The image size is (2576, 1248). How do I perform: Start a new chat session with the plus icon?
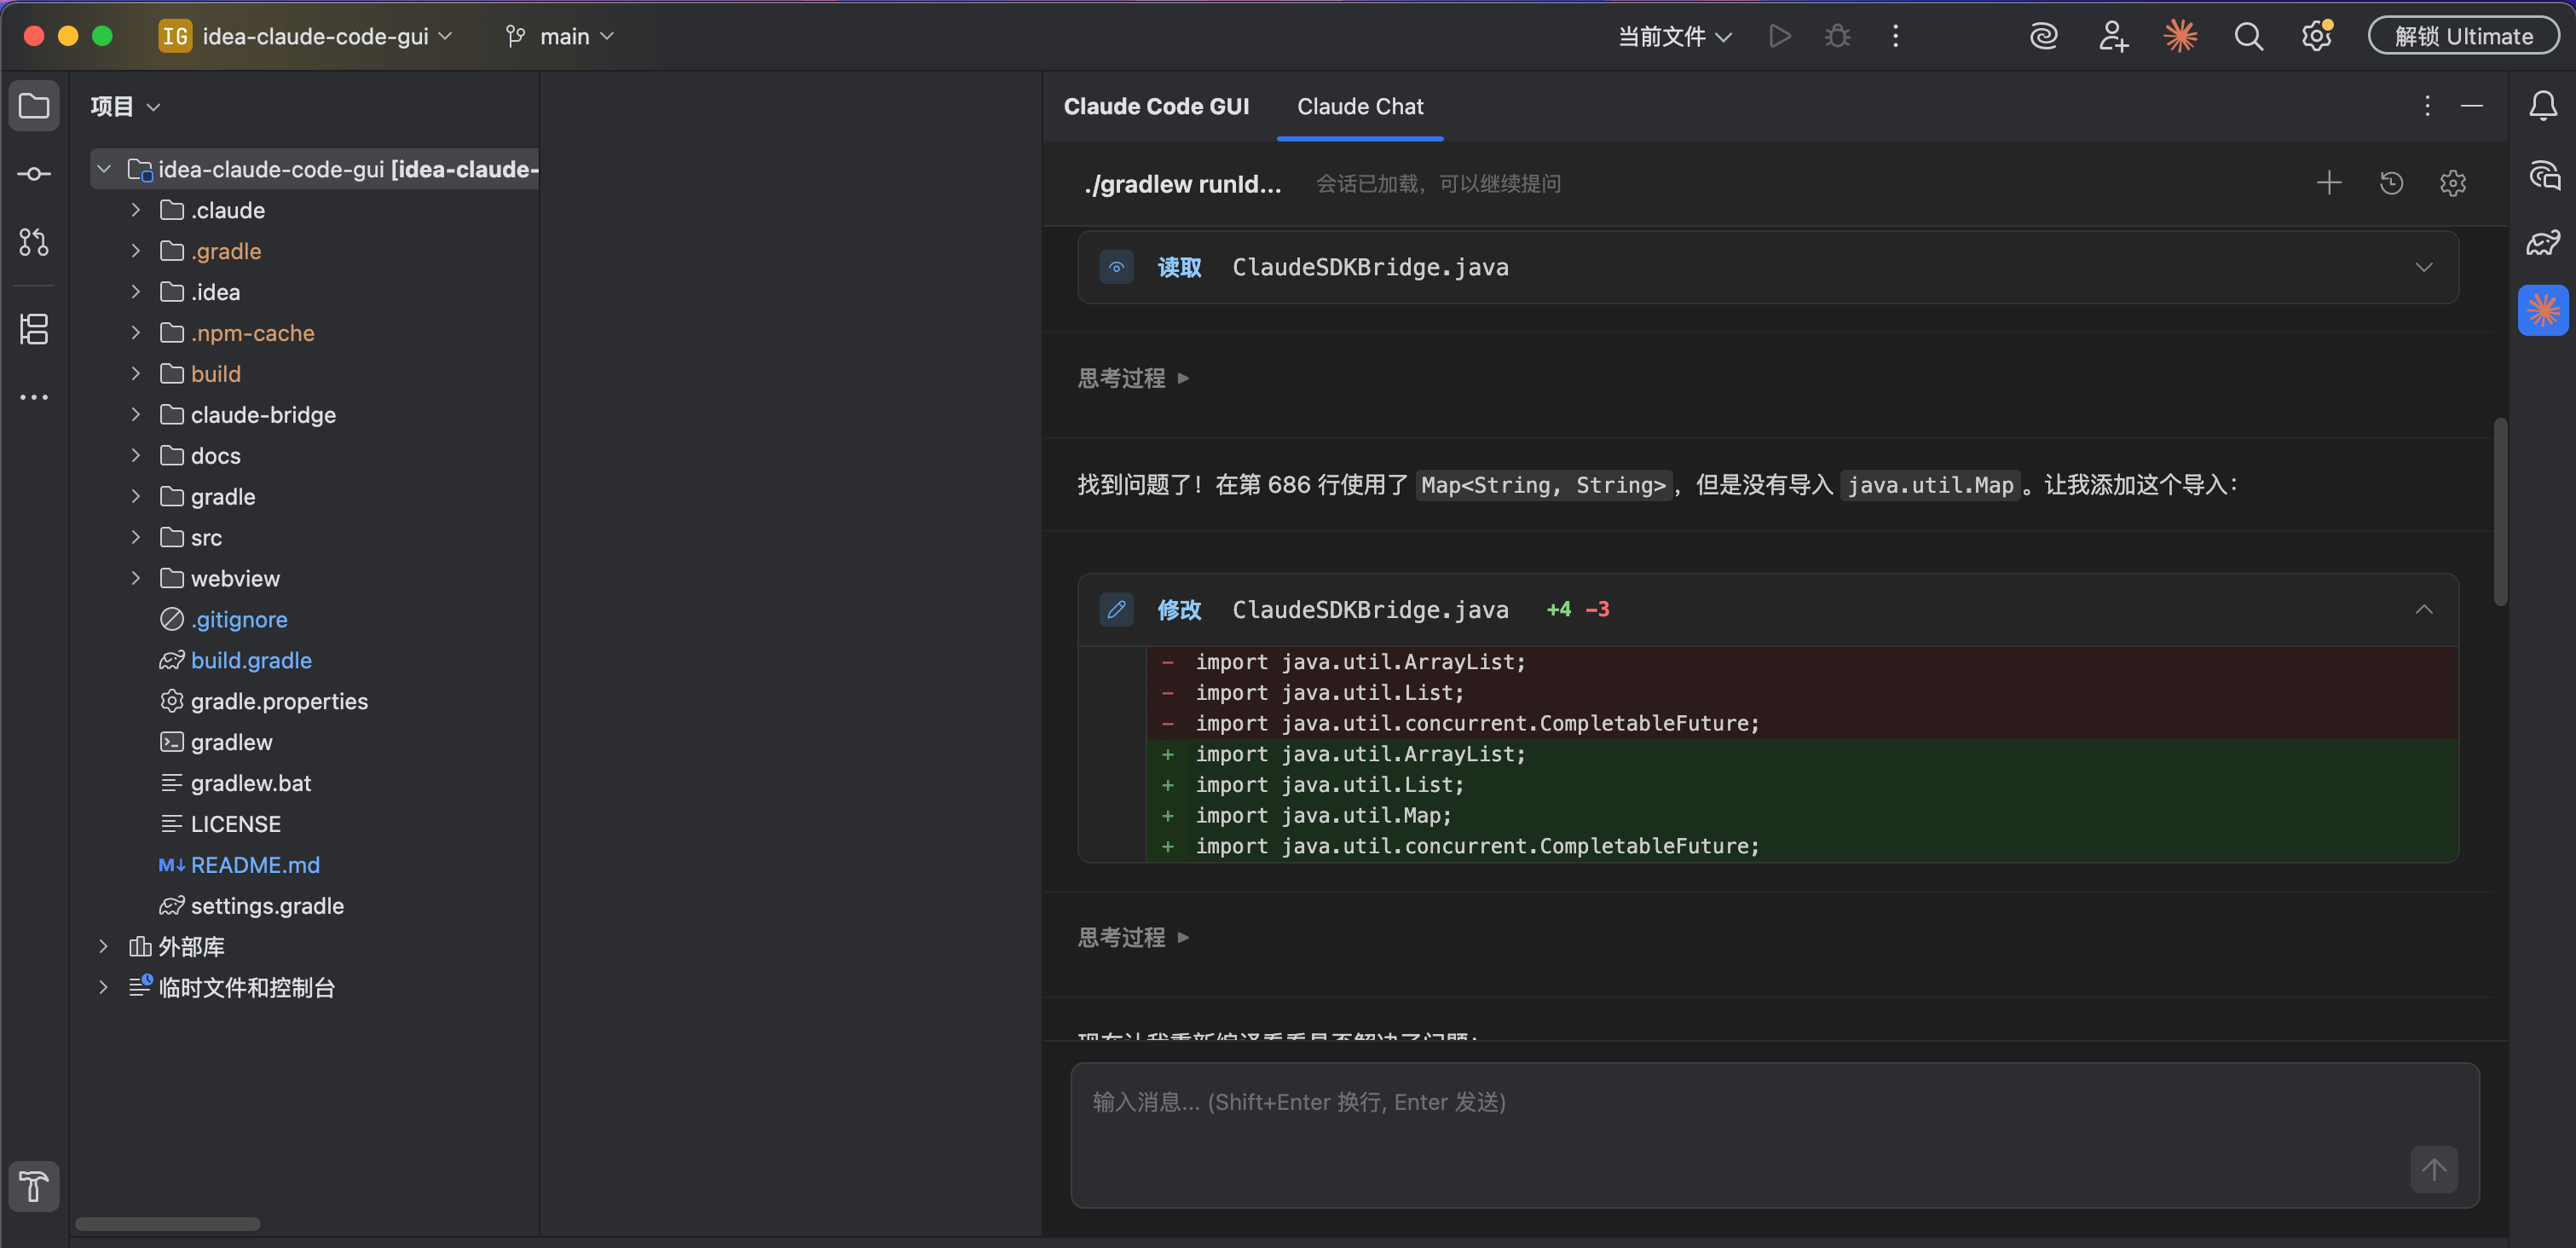click(x=2328, y=182)
